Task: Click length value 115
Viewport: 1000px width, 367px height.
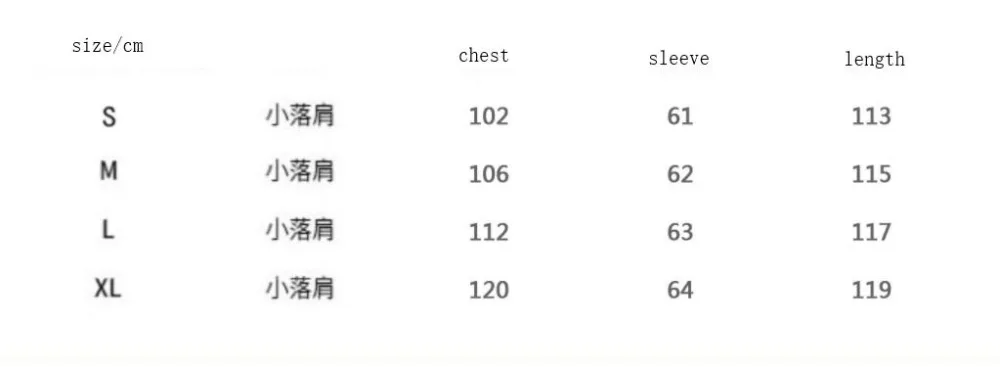Action: (872, 174)
